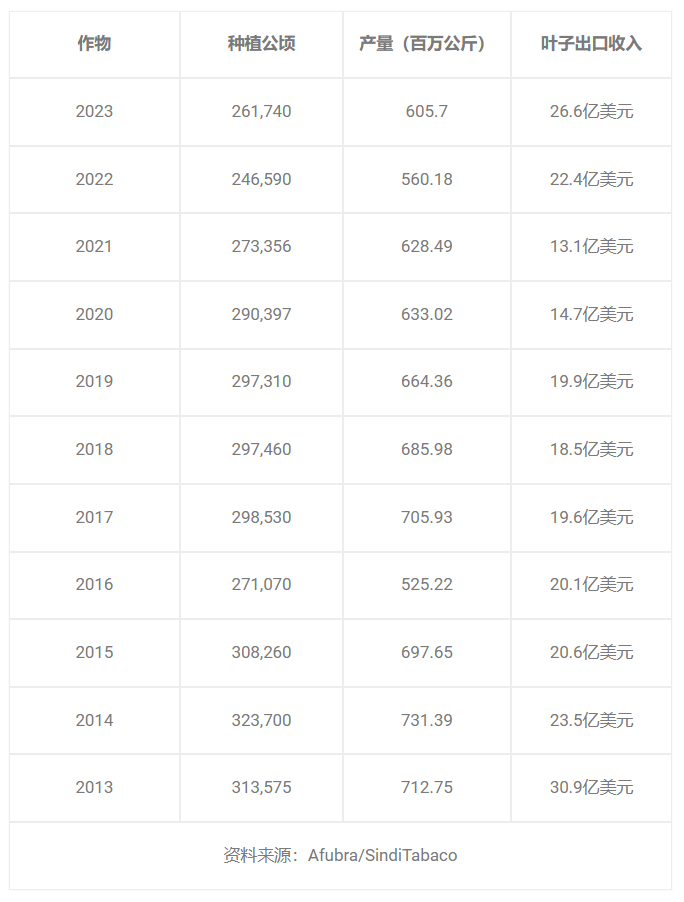Select the 2016 year cell
This screenshot has width=684, height=902.
coord(94,584)
